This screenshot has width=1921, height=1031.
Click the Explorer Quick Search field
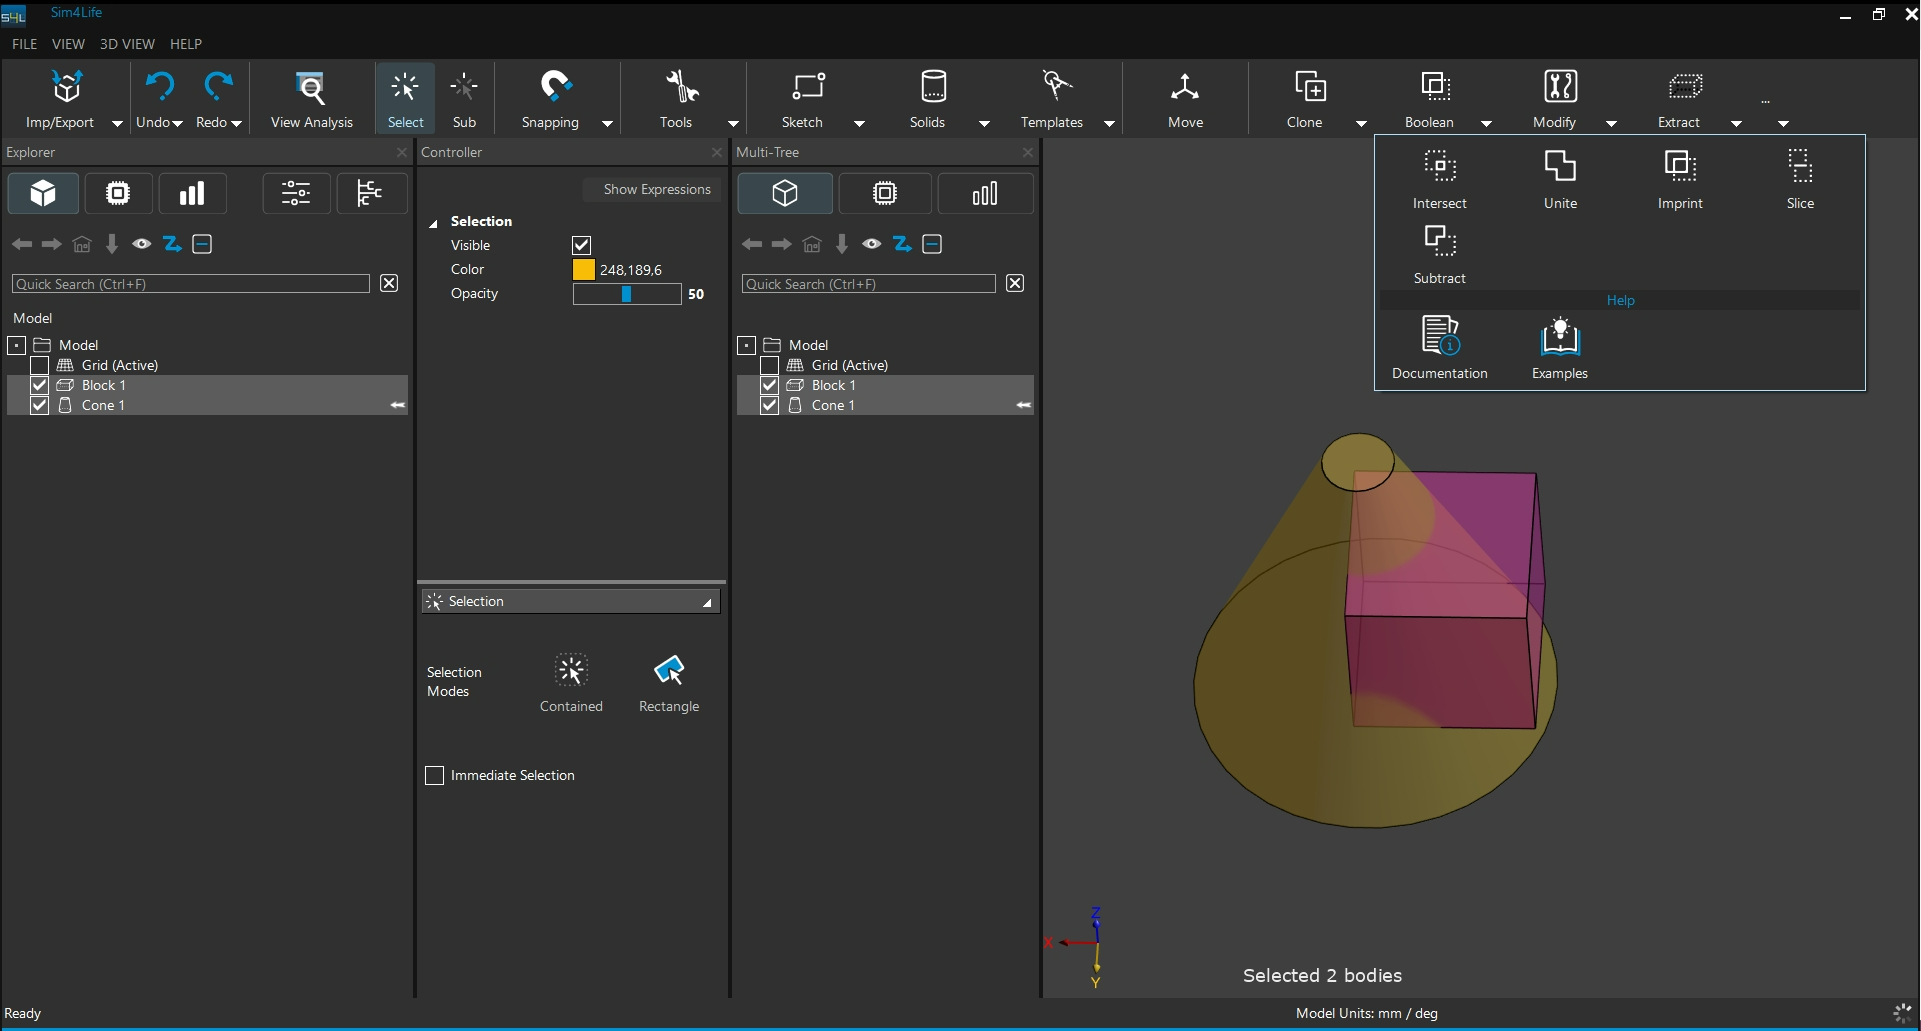click(x=190, y=285)
